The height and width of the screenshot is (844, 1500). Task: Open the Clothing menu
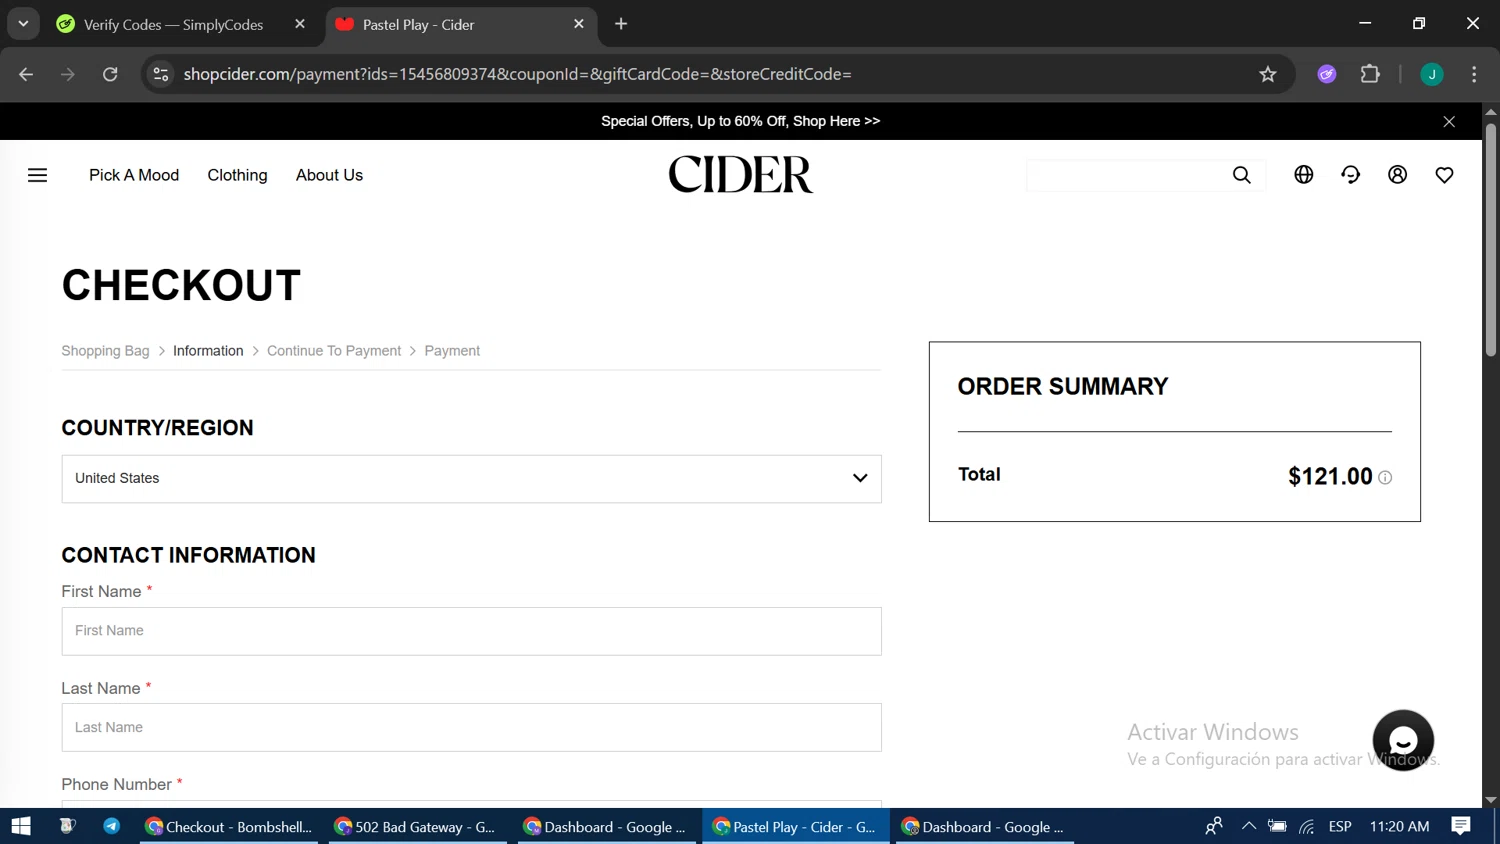237,175
